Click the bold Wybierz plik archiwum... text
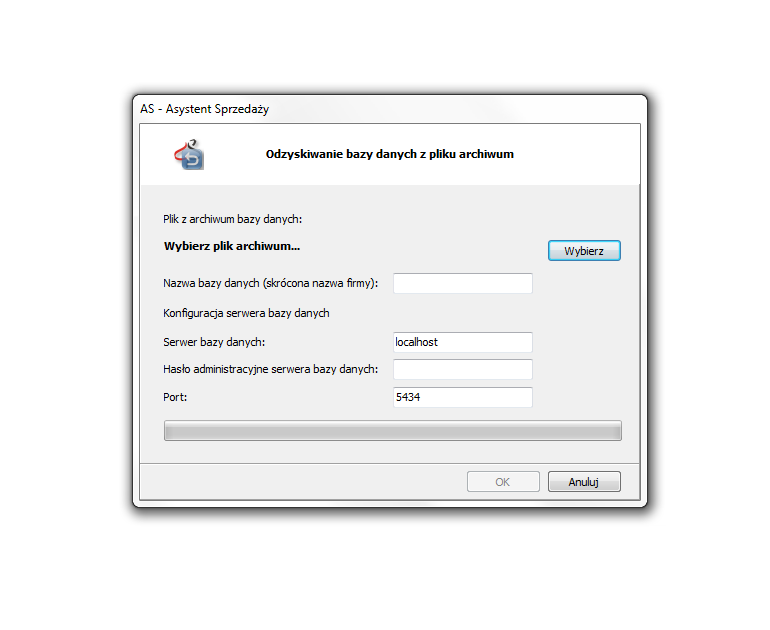This screenshot has width=770, height=630. [x=232, y=246]
